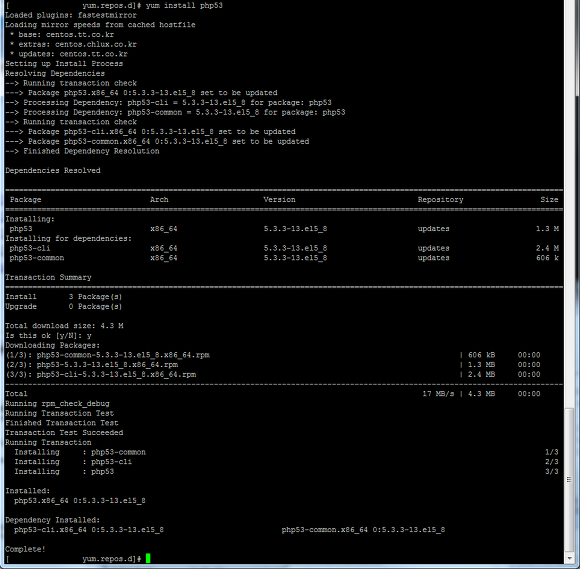Image resolution: width=580 pixels, height=569 pixels.
Task: Click '(3/3): php53-cli-5.3.3-13.el5_8.x86_64.rpm'
Action: pos(101,374)
